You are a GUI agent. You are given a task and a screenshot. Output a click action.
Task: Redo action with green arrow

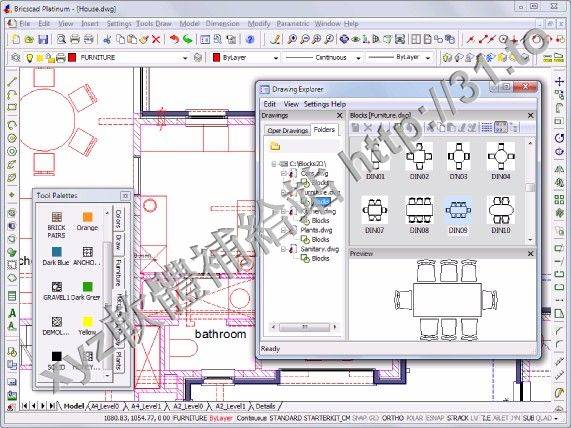pyautogui.click(x=188, y=39)
